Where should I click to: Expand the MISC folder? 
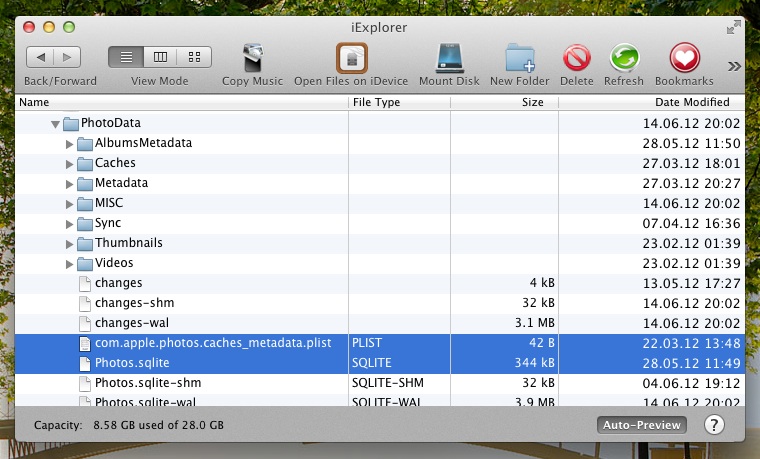69,204
